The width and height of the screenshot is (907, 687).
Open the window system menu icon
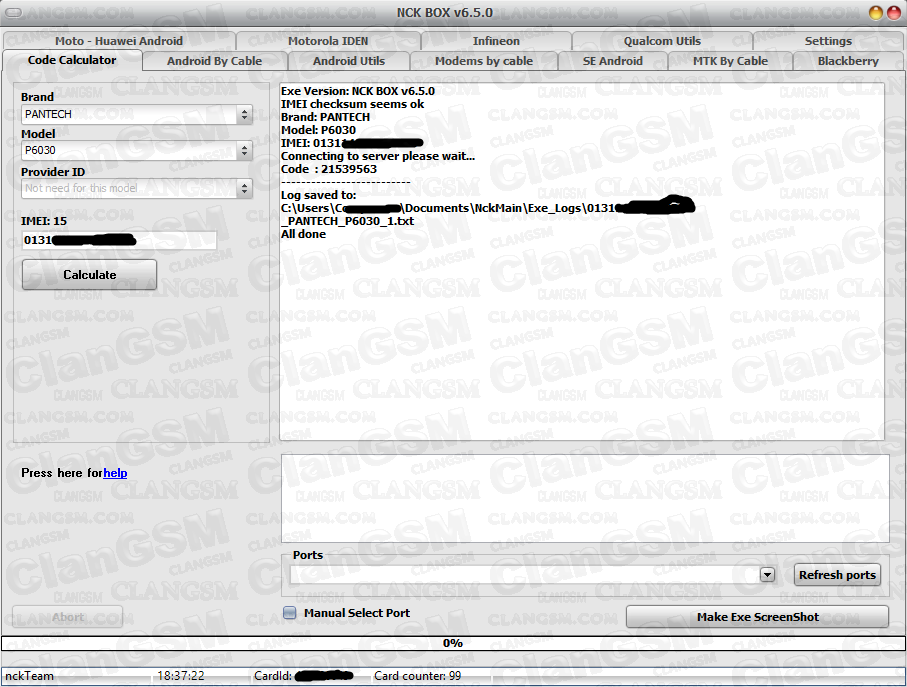13,13
